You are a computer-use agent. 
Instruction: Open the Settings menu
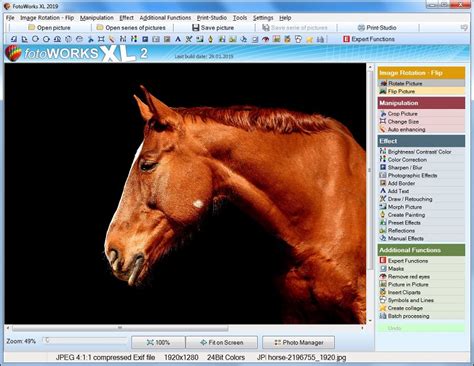(x=263, y=18)
